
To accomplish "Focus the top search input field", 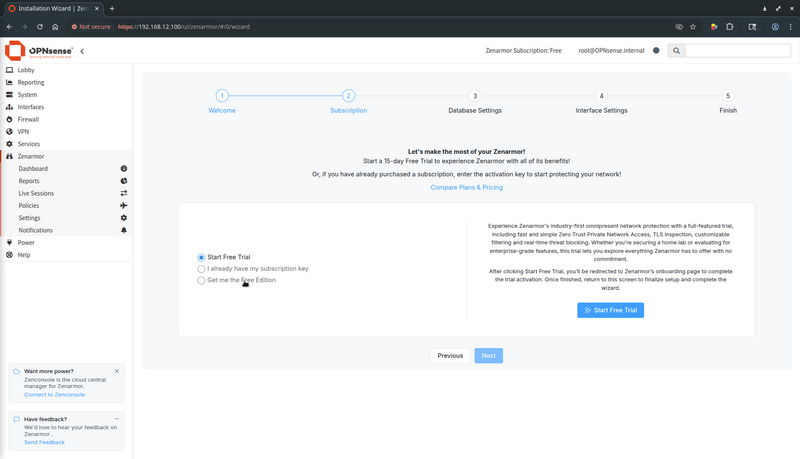I will point(738,50).
